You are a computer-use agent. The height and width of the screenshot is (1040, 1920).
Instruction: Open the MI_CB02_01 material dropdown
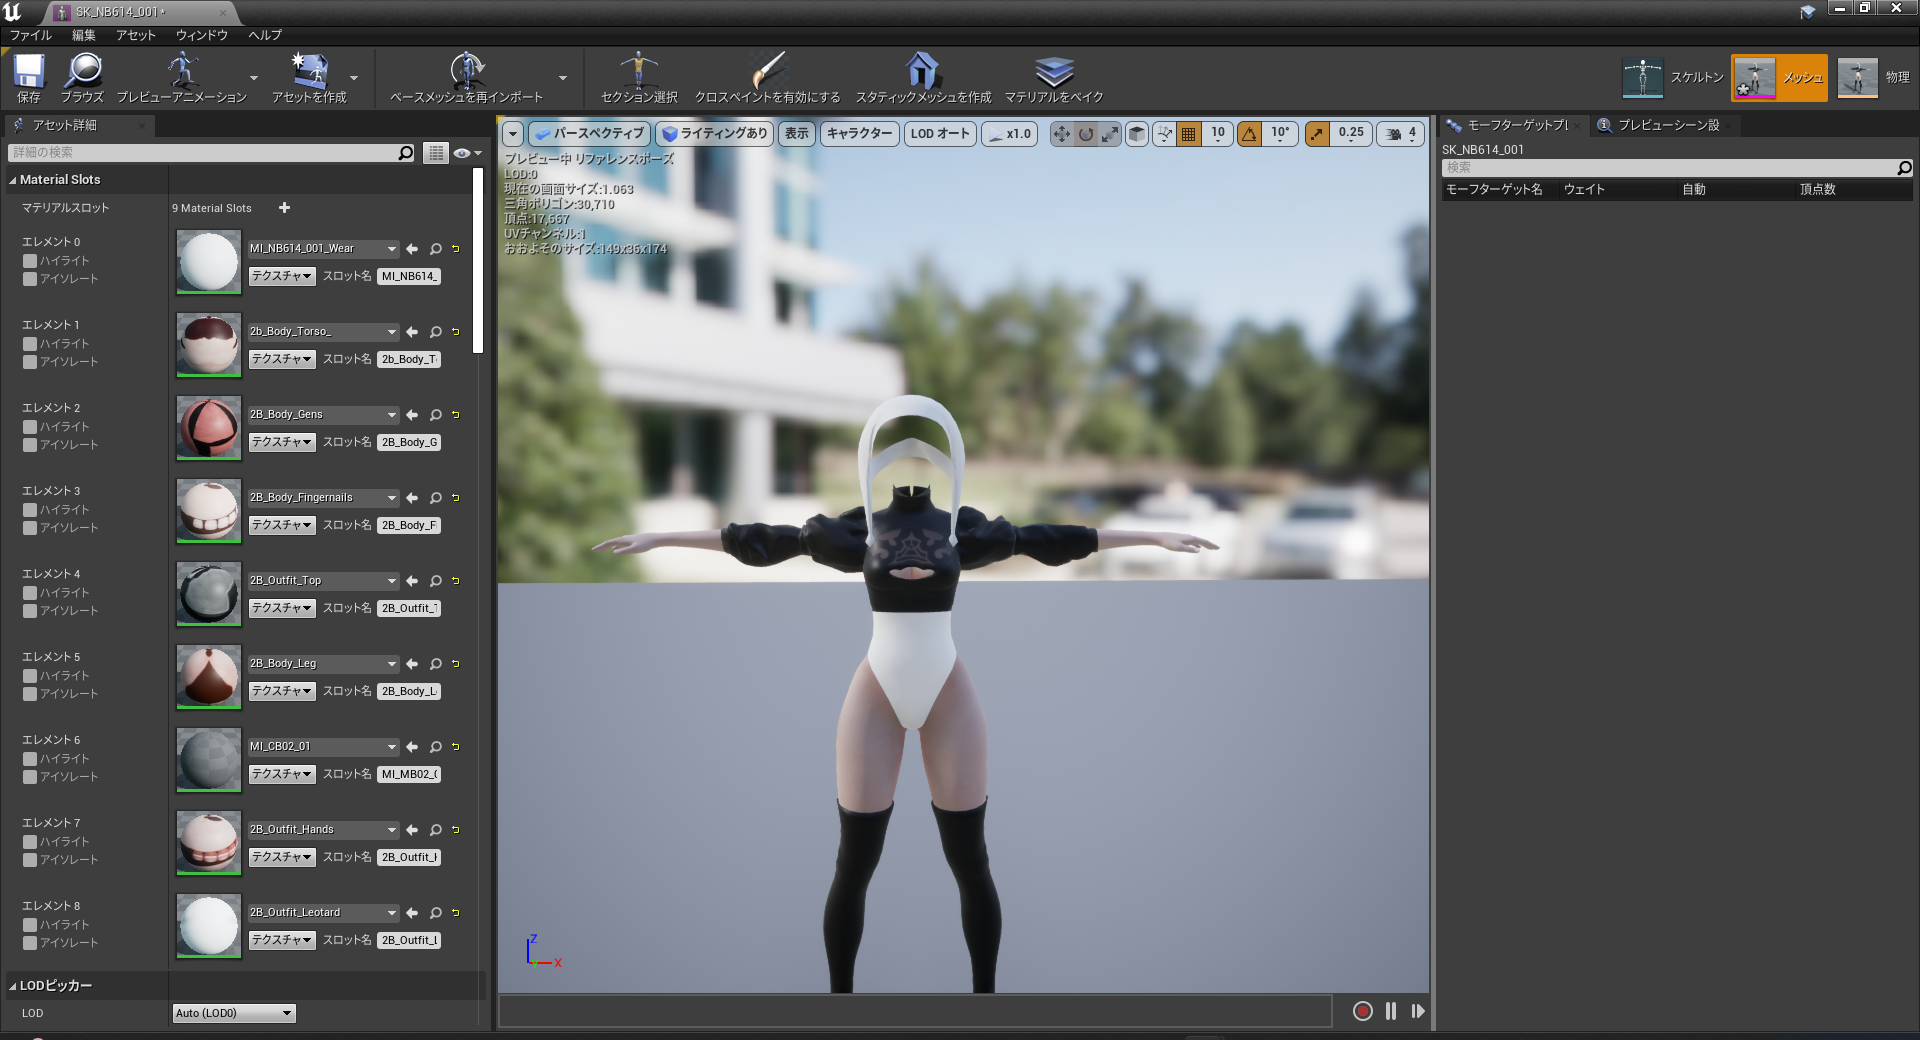[323, 747]
